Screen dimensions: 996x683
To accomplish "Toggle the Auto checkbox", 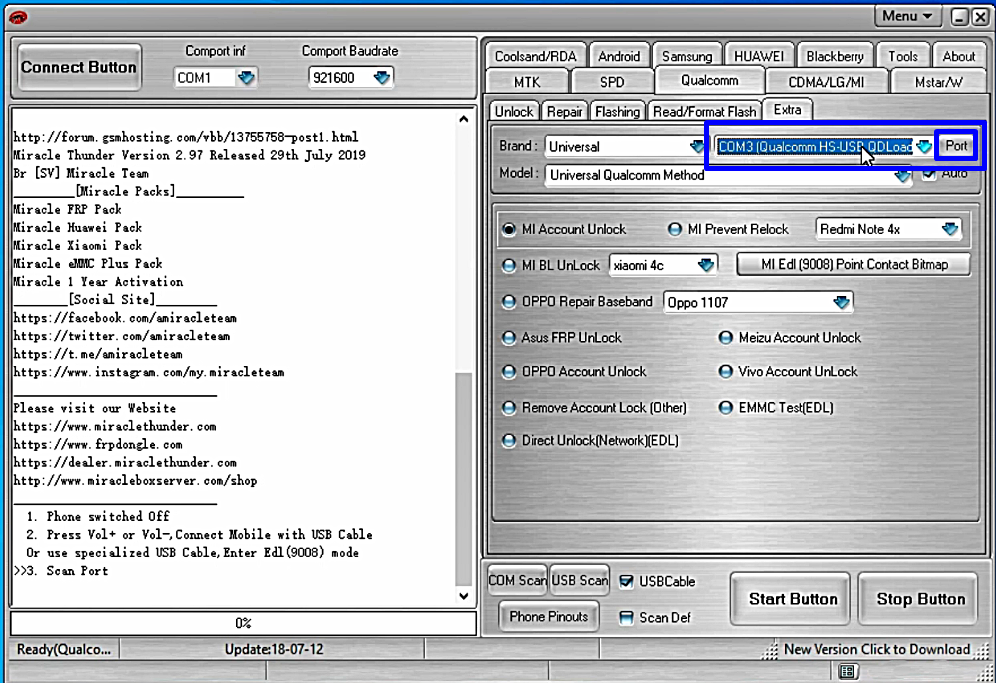I will pyautogui.click(x=930, y=174).
